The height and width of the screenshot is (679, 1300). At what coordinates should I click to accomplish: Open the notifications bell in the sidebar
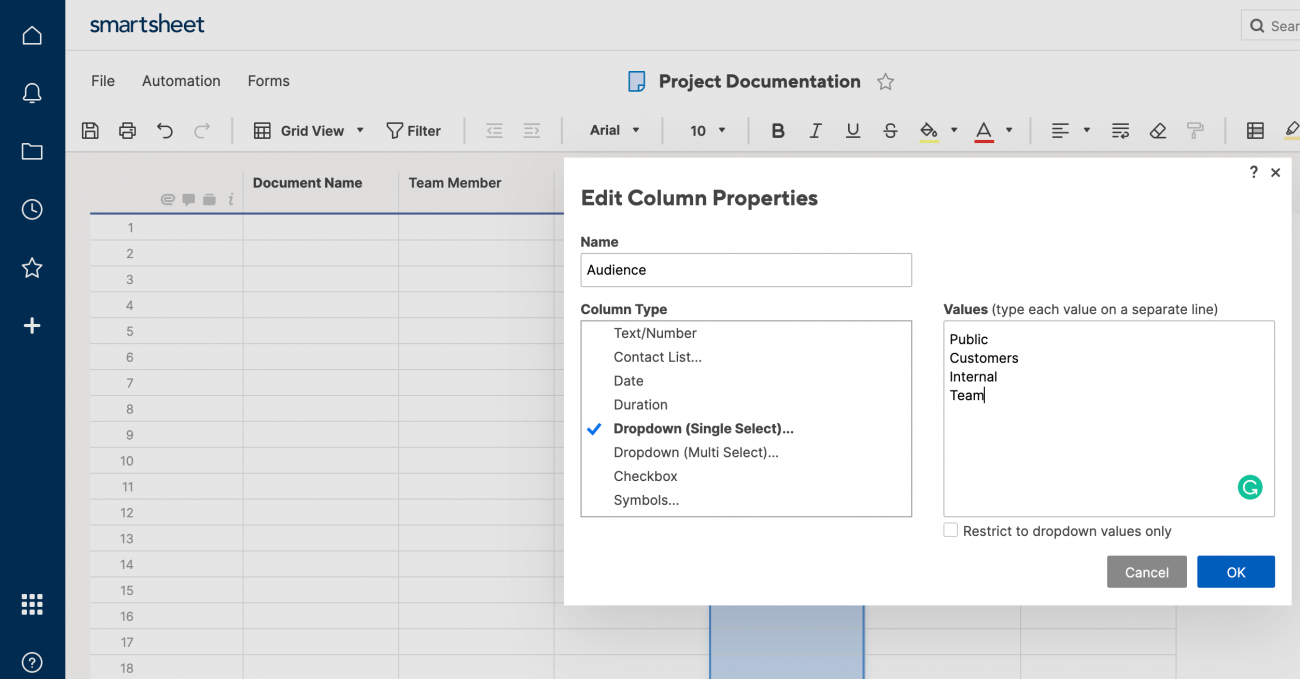tap(32, 92)
